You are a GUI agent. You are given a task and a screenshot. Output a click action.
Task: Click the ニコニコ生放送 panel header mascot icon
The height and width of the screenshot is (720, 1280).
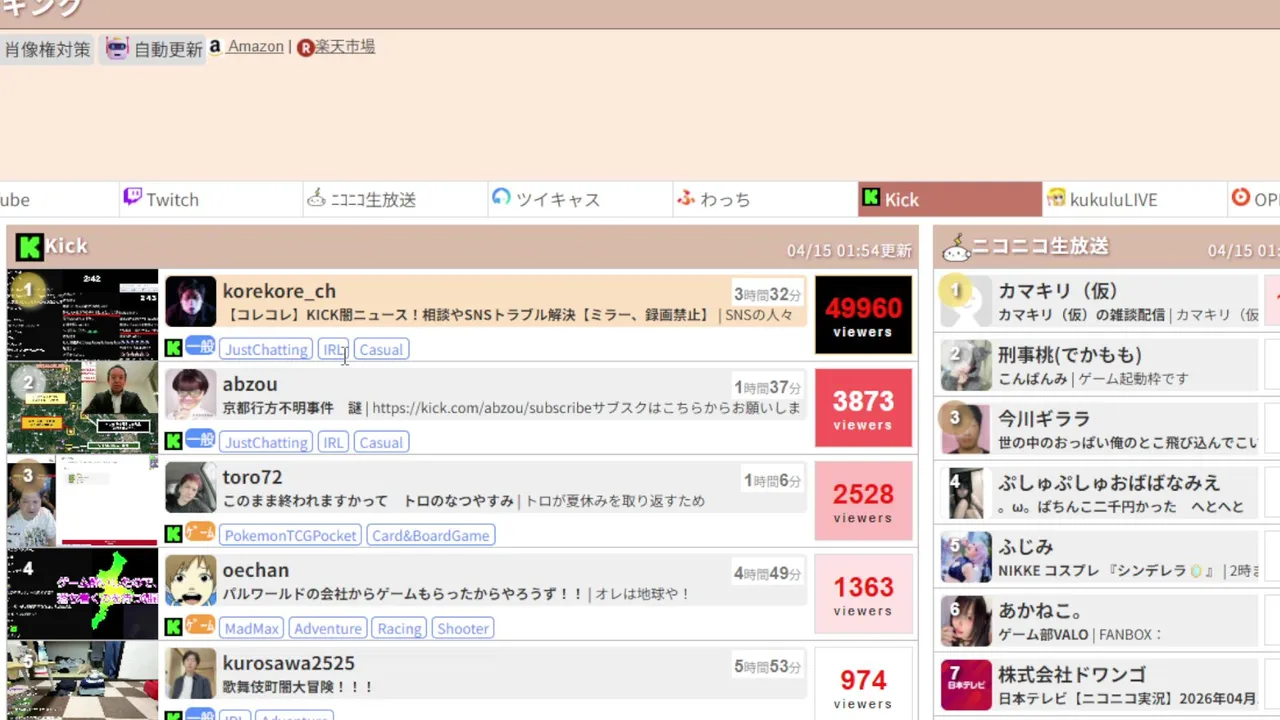coord(956,247)
